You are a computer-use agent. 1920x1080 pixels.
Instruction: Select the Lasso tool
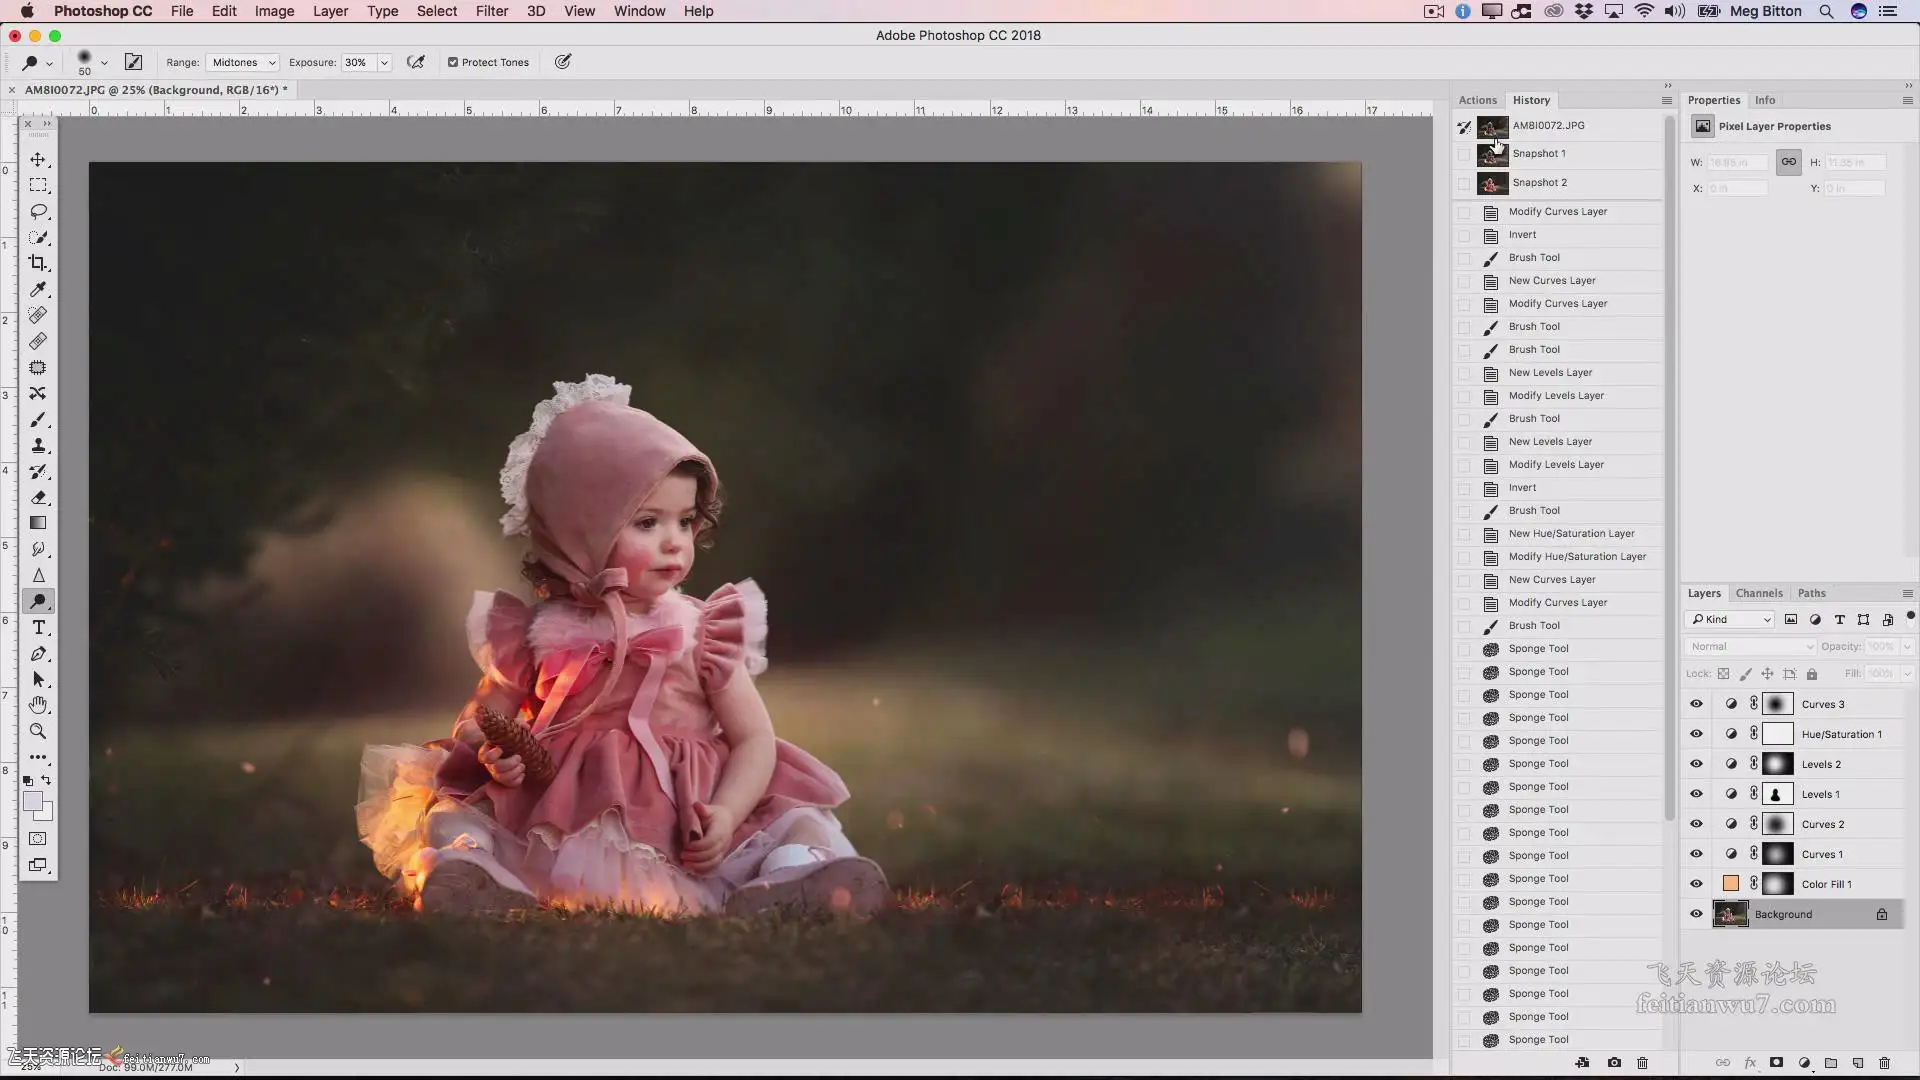pos(38,211)
